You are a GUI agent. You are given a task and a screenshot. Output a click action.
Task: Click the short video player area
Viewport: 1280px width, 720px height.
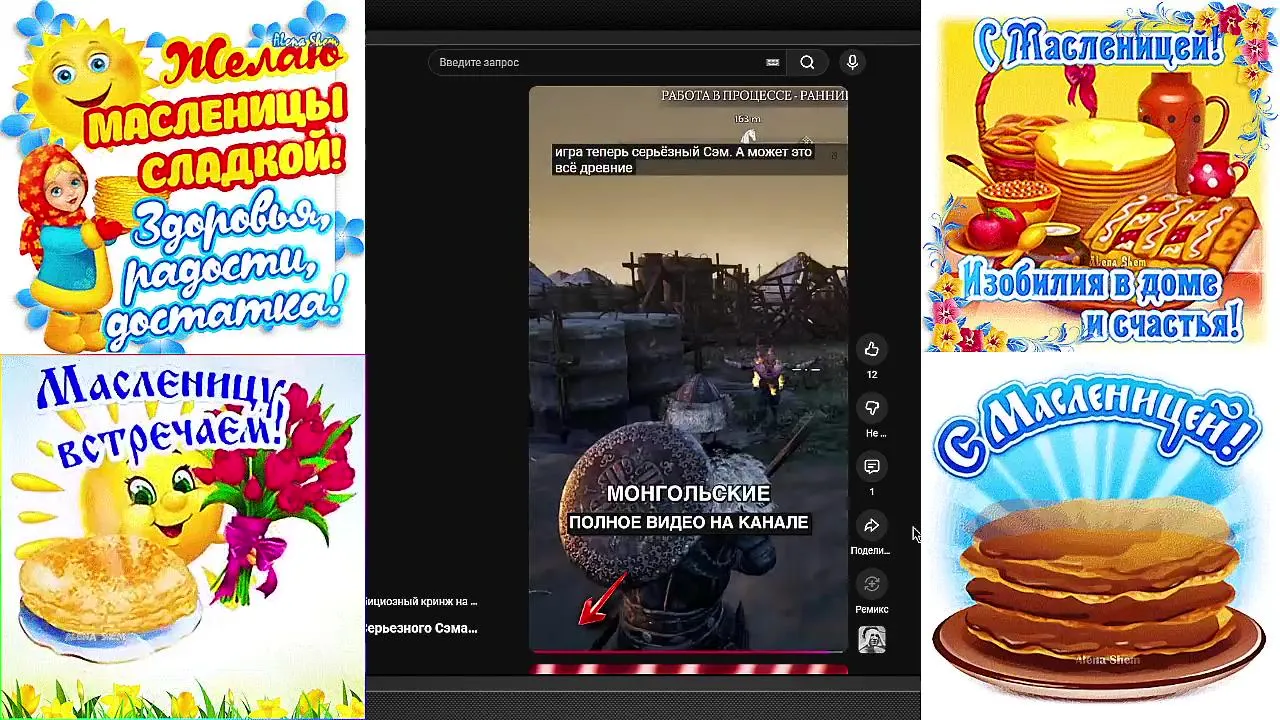point(688,368)
